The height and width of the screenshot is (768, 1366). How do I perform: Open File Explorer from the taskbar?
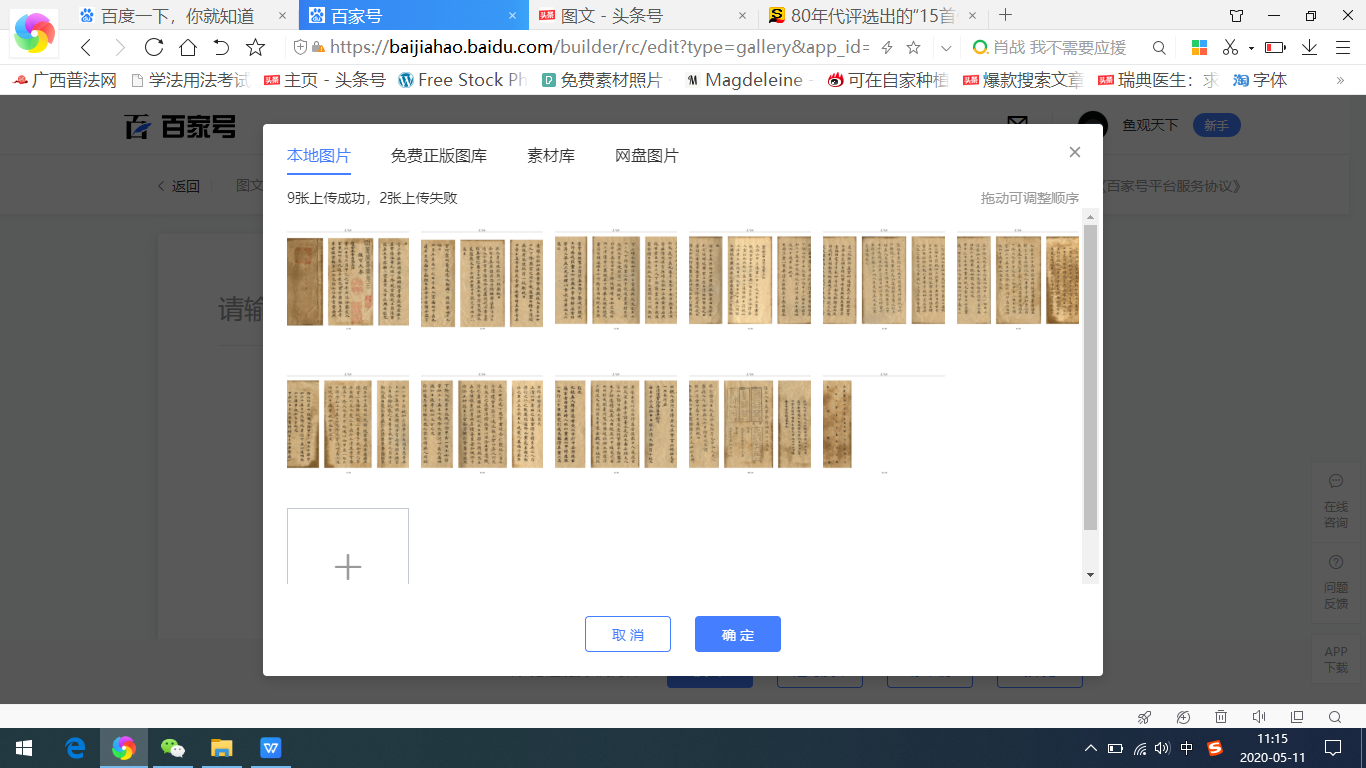point(221,747)
